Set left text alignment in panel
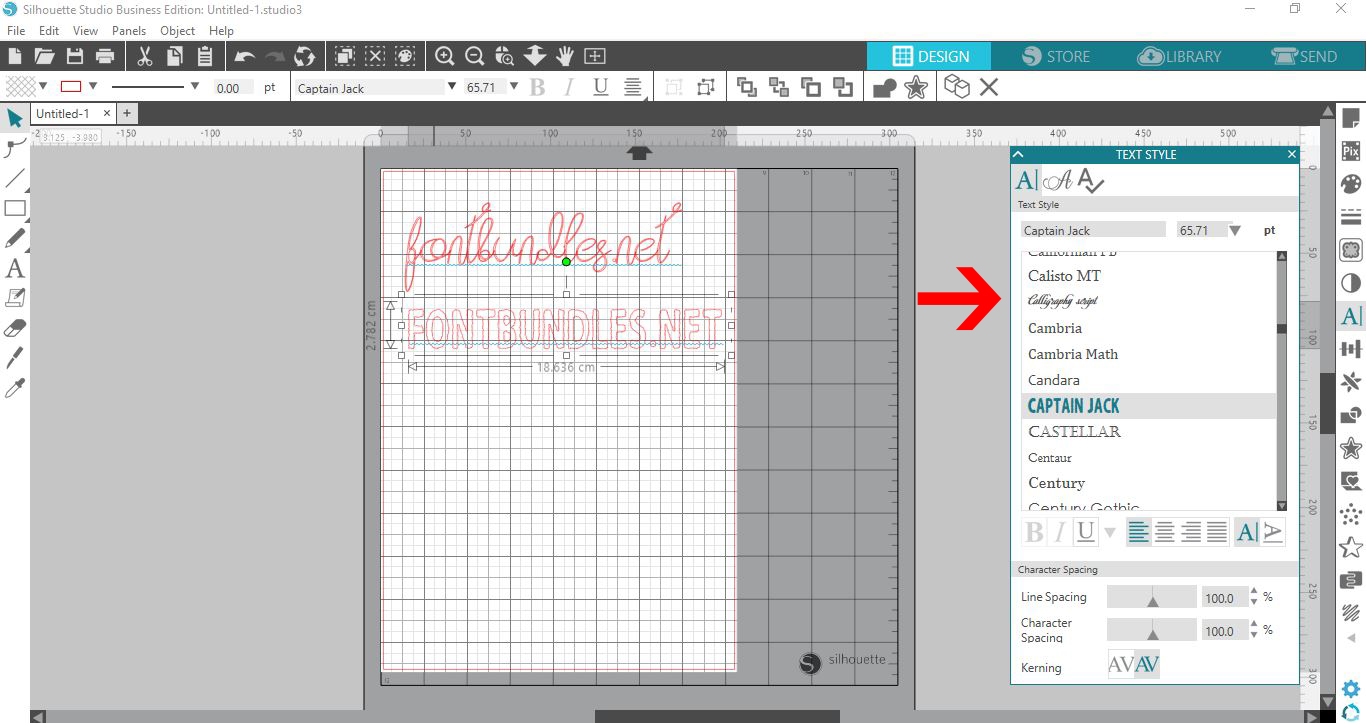The image size is (1366, 723). pos(1139,532)
